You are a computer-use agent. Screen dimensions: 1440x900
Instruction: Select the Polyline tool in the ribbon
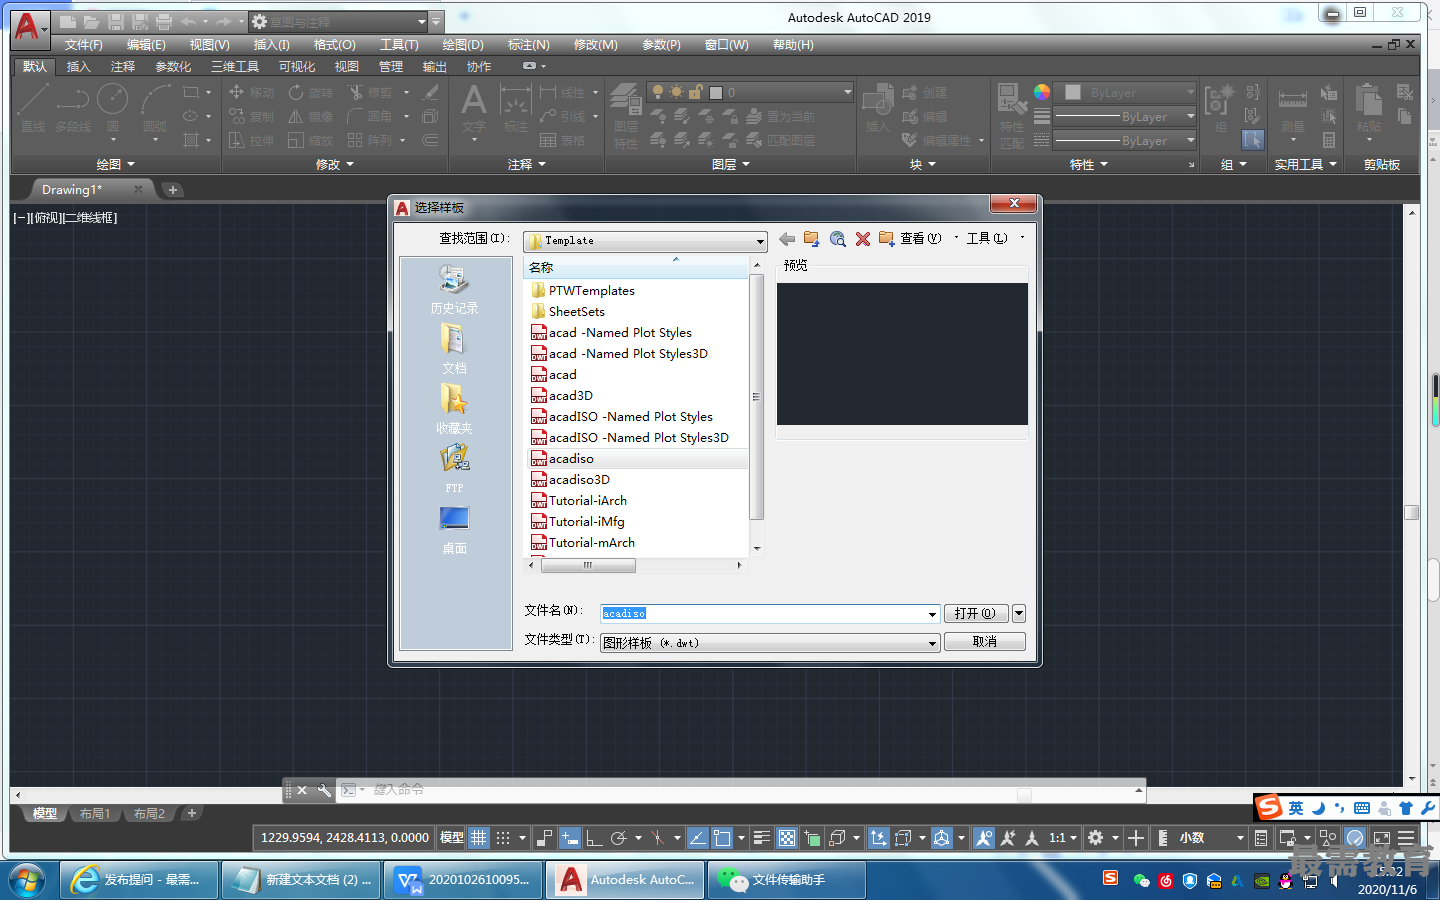(x=73, y=108)
